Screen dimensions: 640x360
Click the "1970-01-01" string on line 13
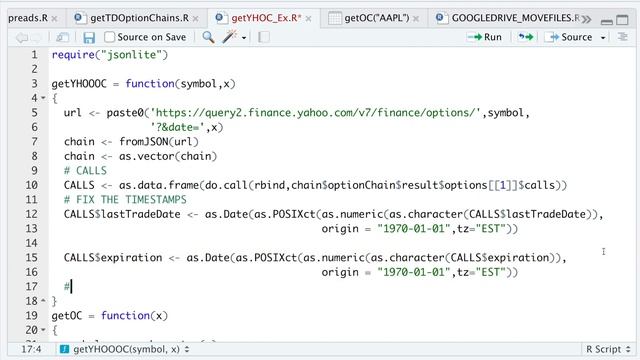(x=413, y=229)
